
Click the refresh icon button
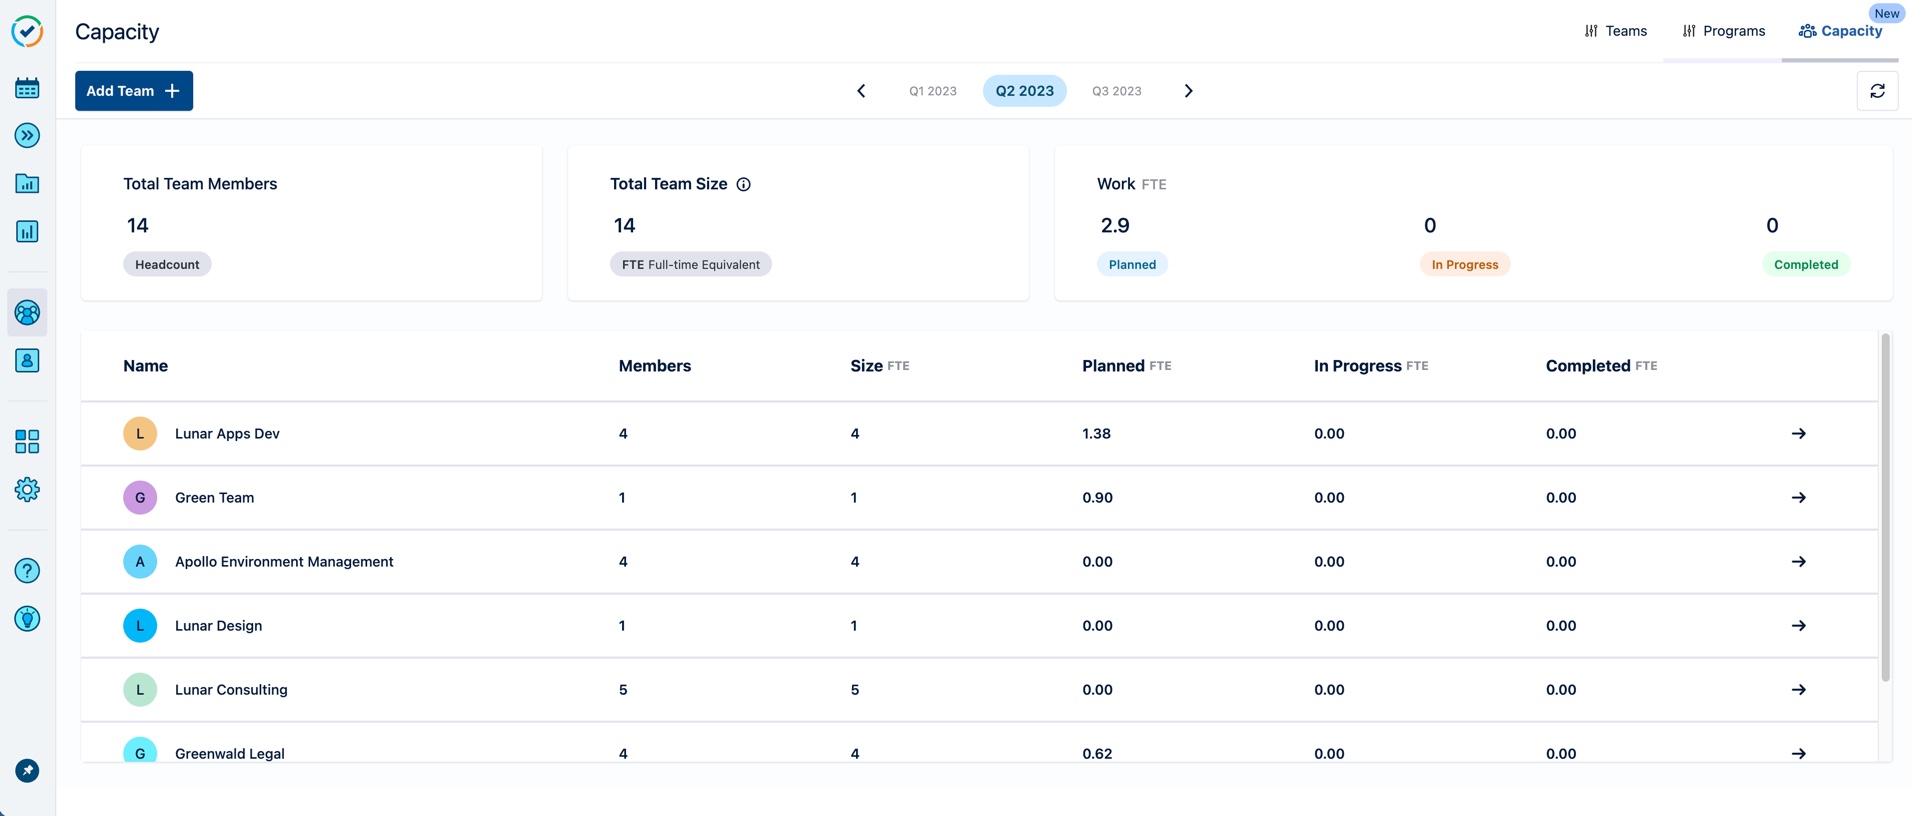1877,91
